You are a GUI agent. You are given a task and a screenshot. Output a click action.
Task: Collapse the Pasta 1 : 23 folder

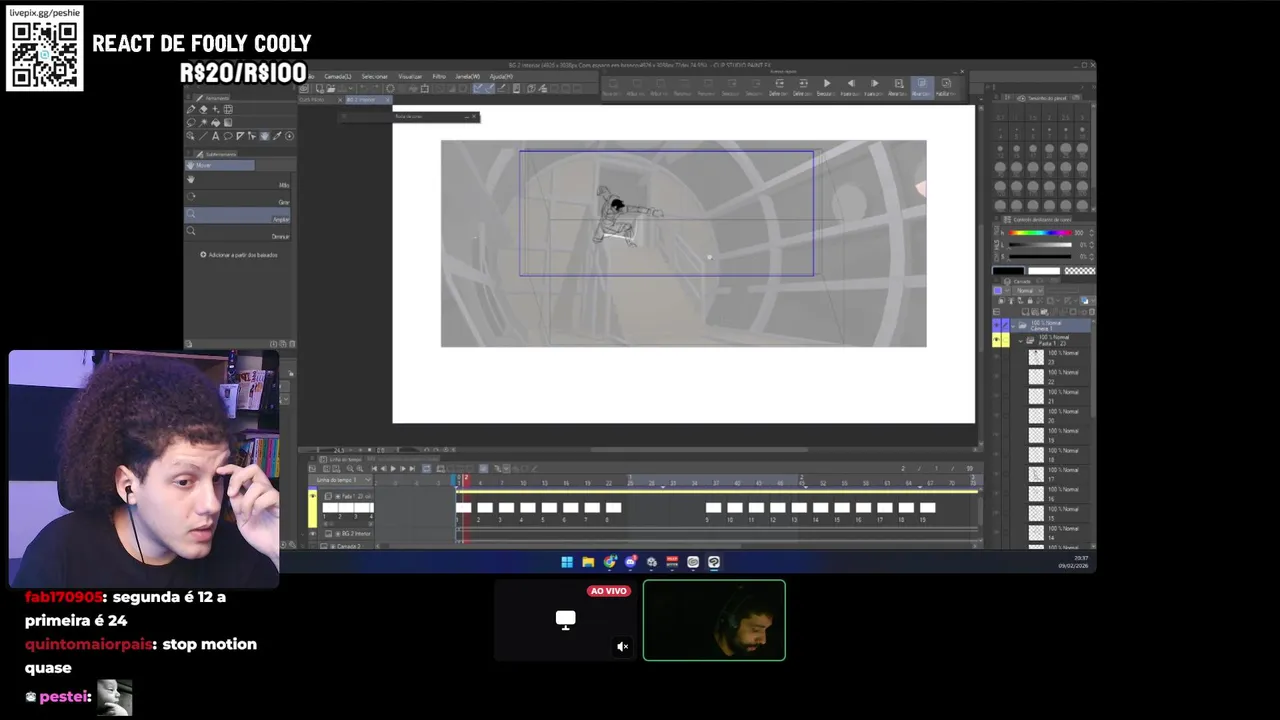[1021, 341]
